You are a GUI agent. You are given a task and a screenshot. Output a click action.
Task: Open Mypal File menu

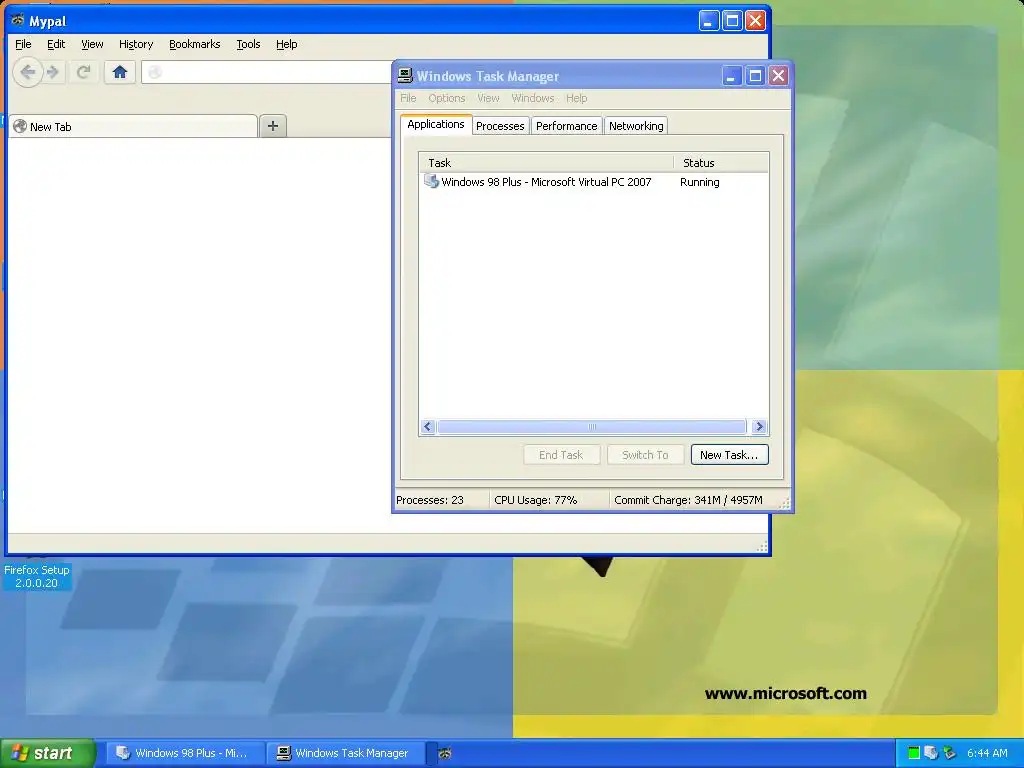click(x=23, y=44)
